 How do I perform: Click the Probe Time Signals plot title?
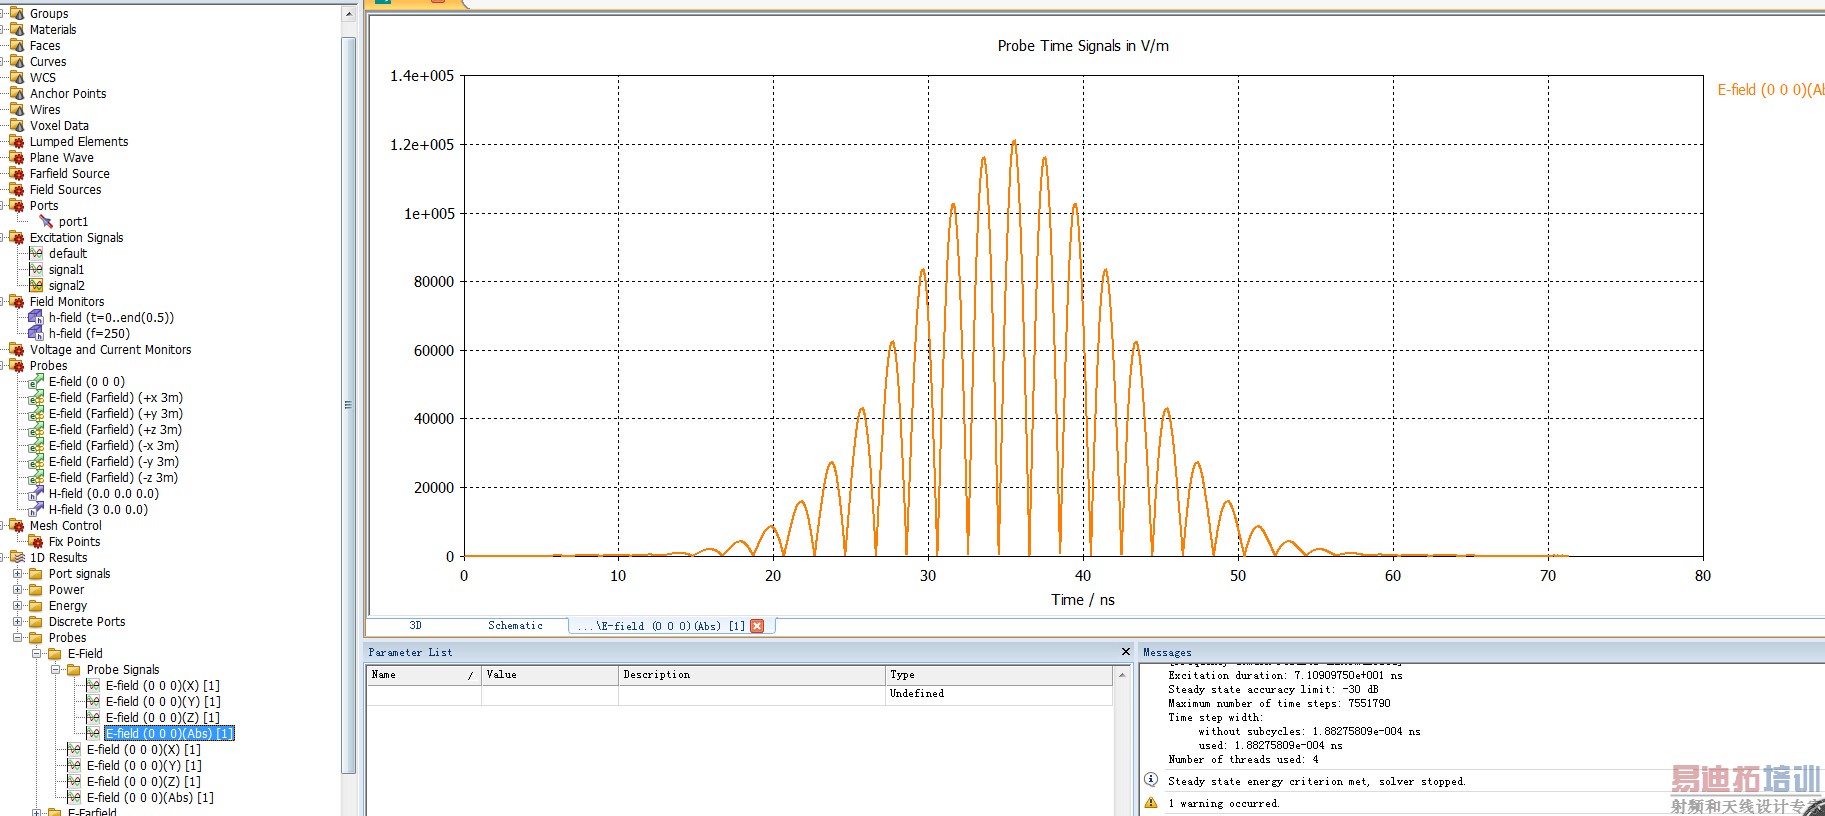click(1083, 46)
